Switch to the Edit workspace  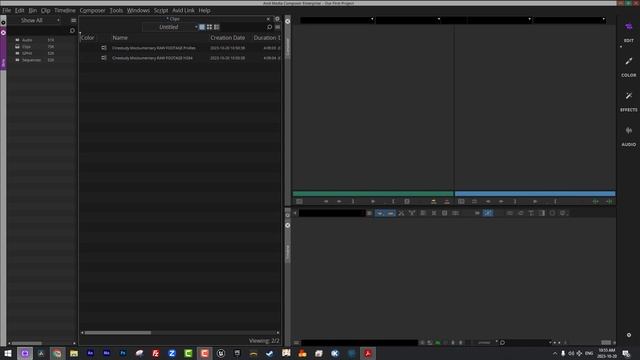[629, 31]
